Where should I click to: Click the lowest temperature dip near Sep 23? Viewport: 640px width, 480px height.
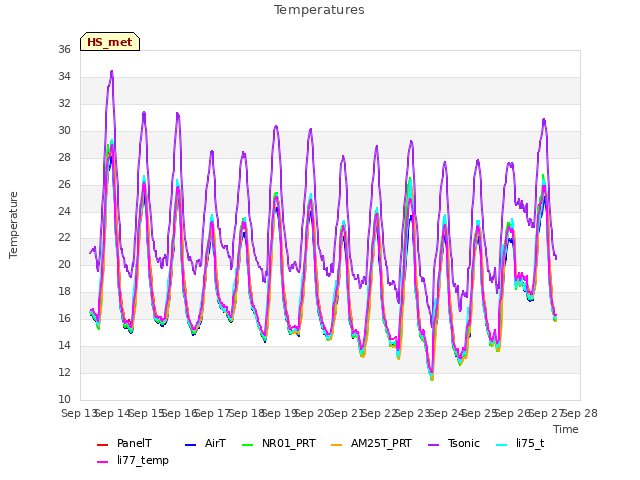tap(432, 378)
